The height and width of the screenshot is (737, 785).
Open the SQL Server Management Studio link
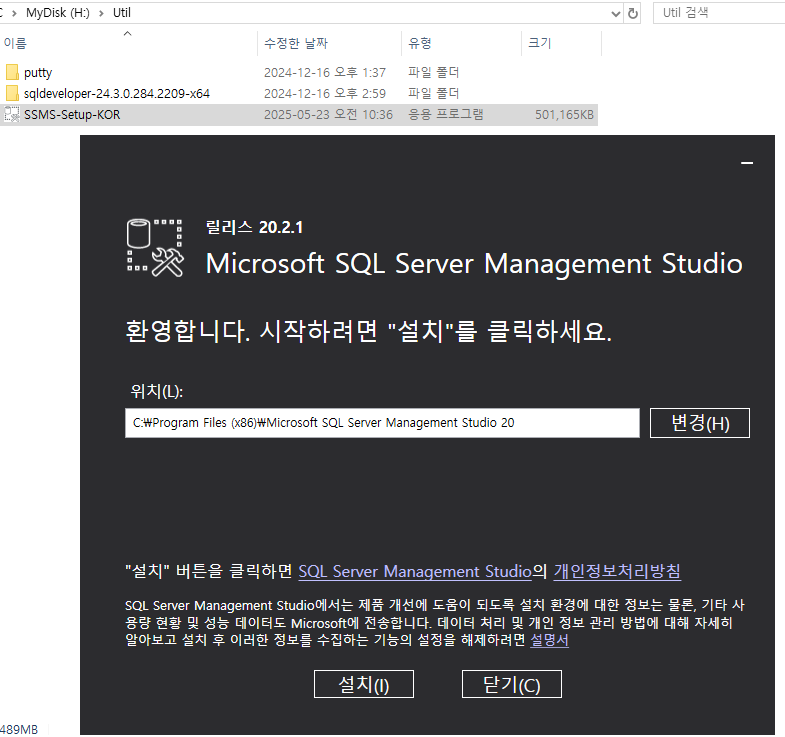415,571
